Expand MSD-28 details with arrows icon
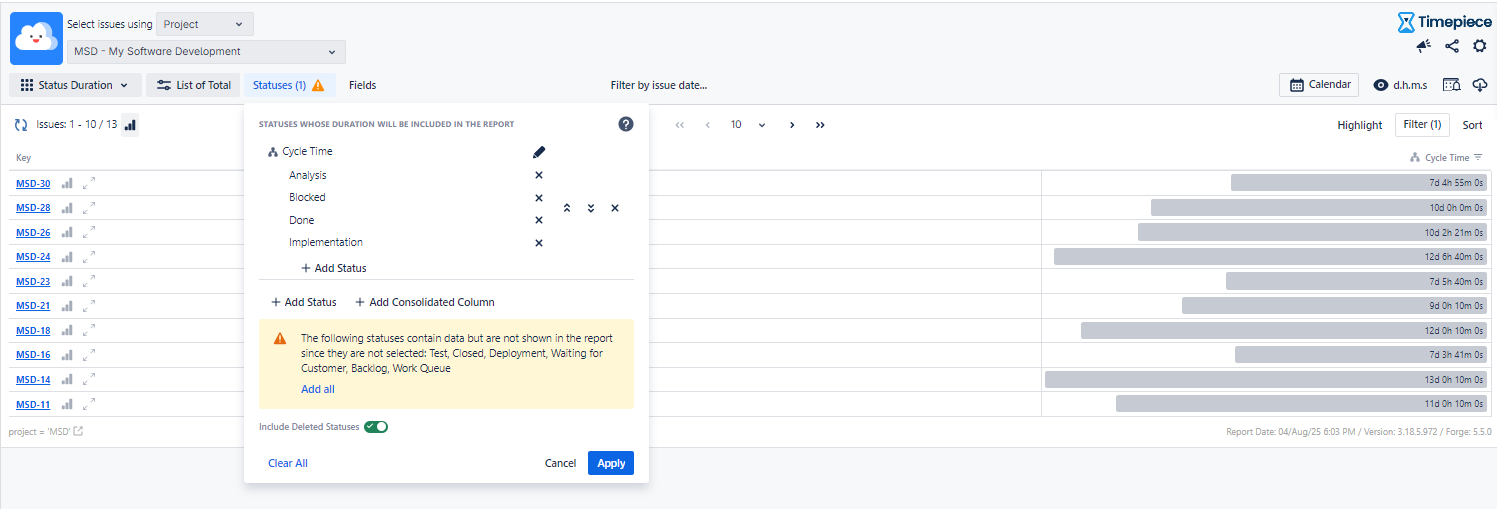The image size is (1497, 509). tap(89, 207)
